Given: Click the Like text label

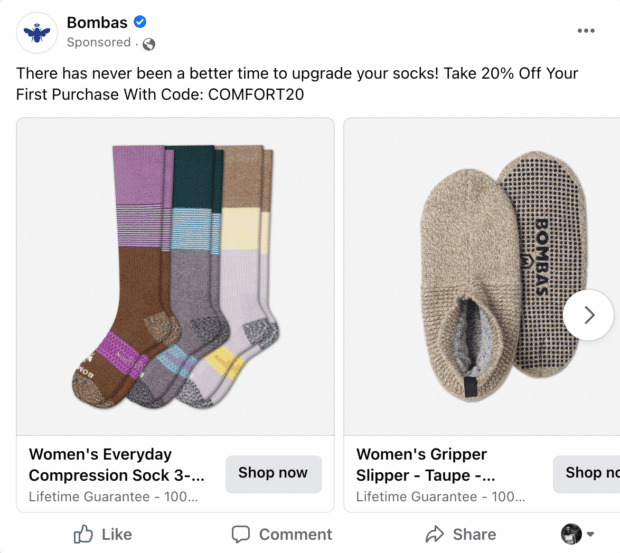Looking at the screenshot, I should click(x=117, y=534).
